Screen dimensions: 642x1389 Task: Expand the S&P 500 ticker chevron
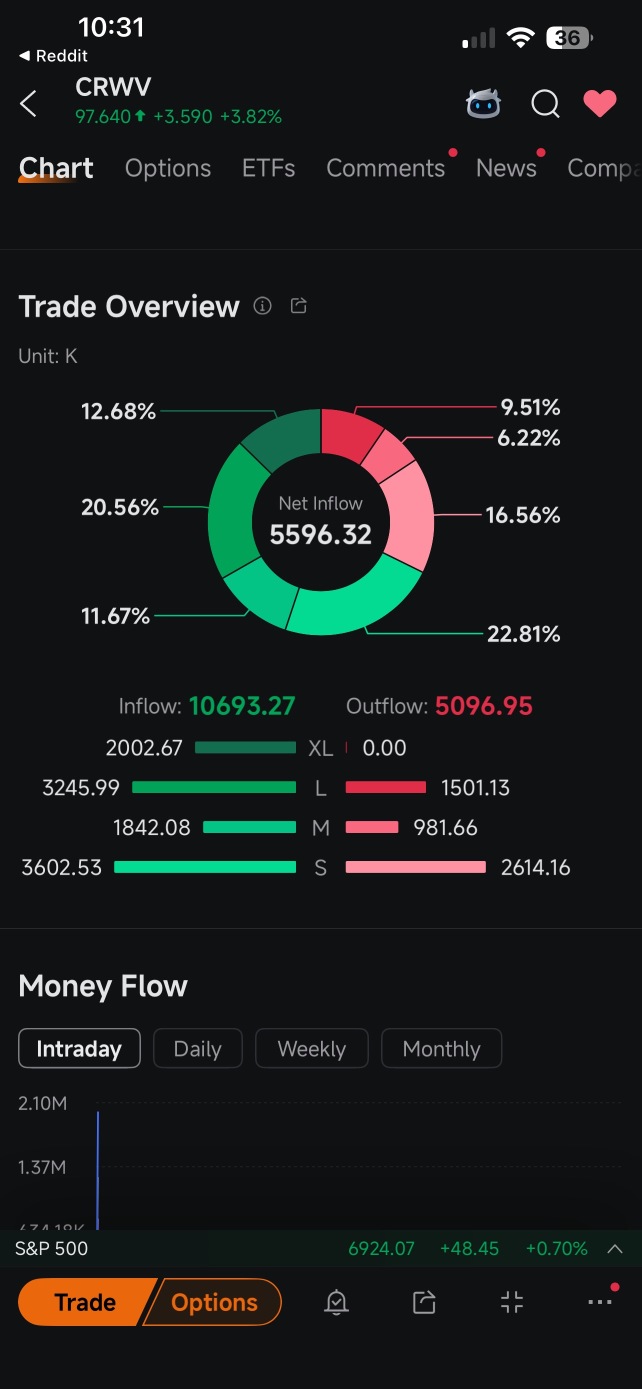tap(615, 1249)
